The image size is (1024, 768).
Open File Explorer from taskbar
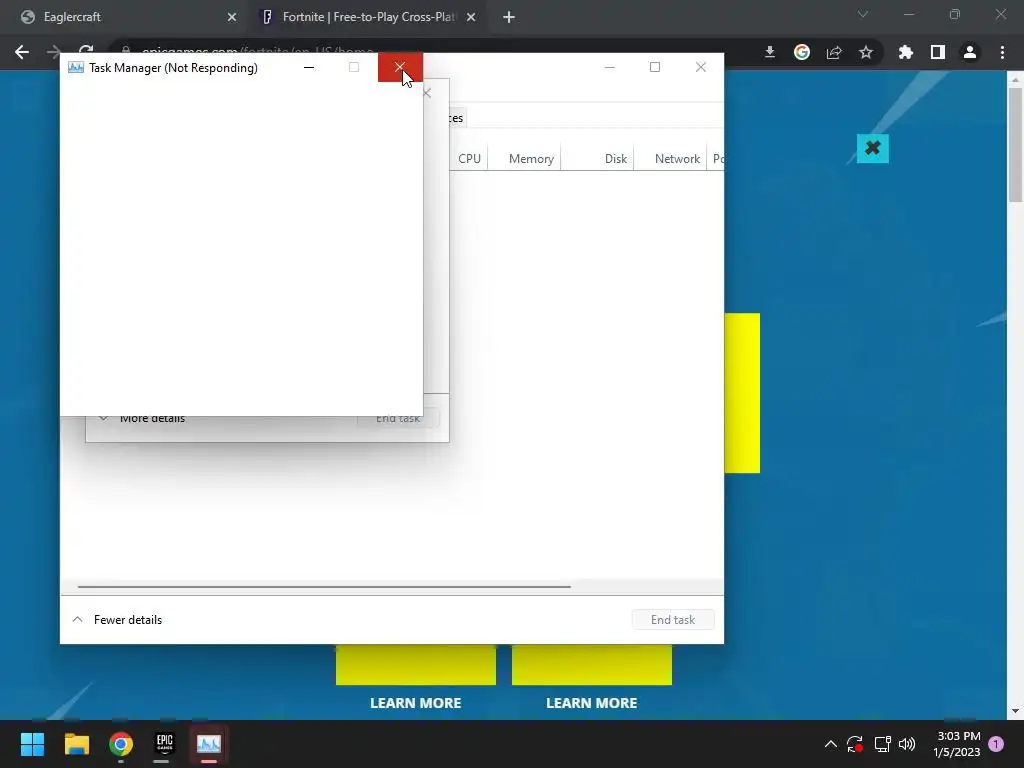76,744
